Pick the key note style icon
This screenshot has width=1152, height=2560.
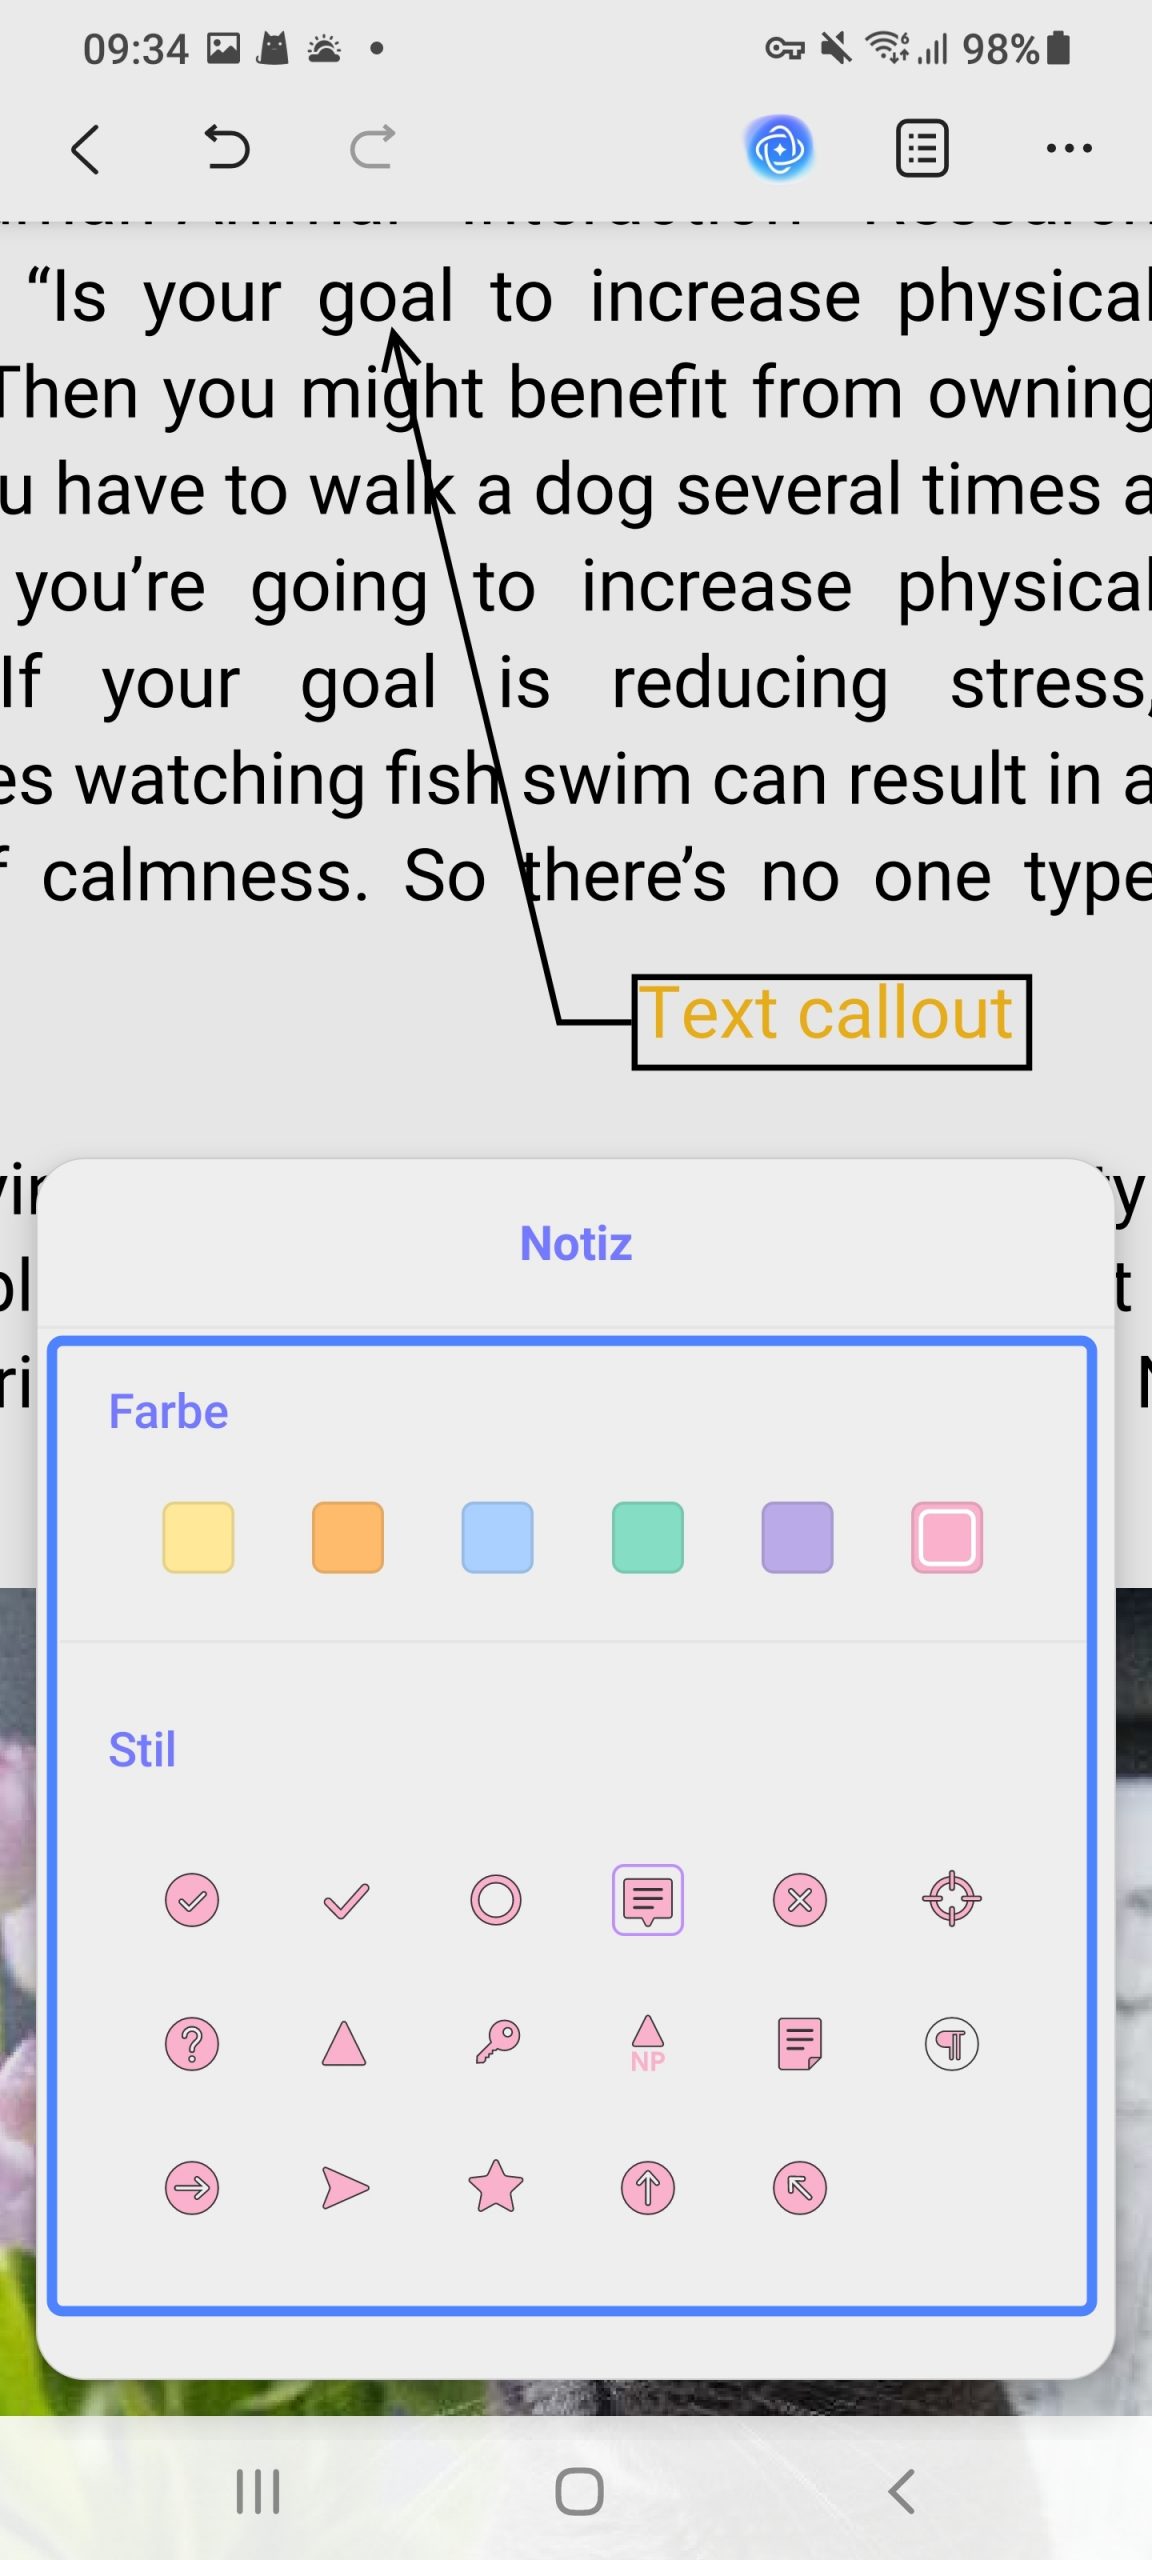pos(497,2043)
